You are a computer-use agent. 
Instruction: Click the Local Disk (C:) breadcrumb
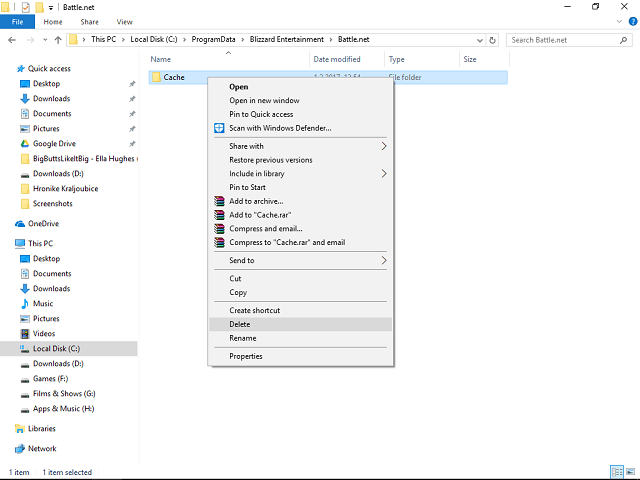tap(153, 40)
